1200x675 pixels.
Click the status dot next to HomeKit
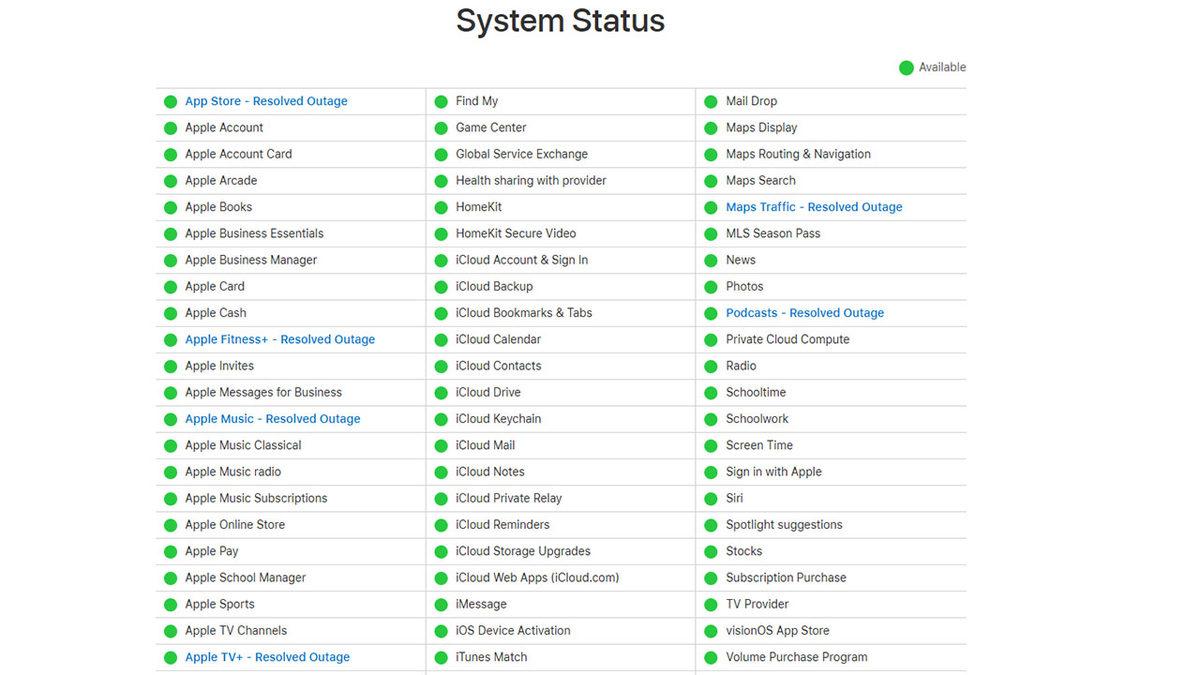coord(439,207)
